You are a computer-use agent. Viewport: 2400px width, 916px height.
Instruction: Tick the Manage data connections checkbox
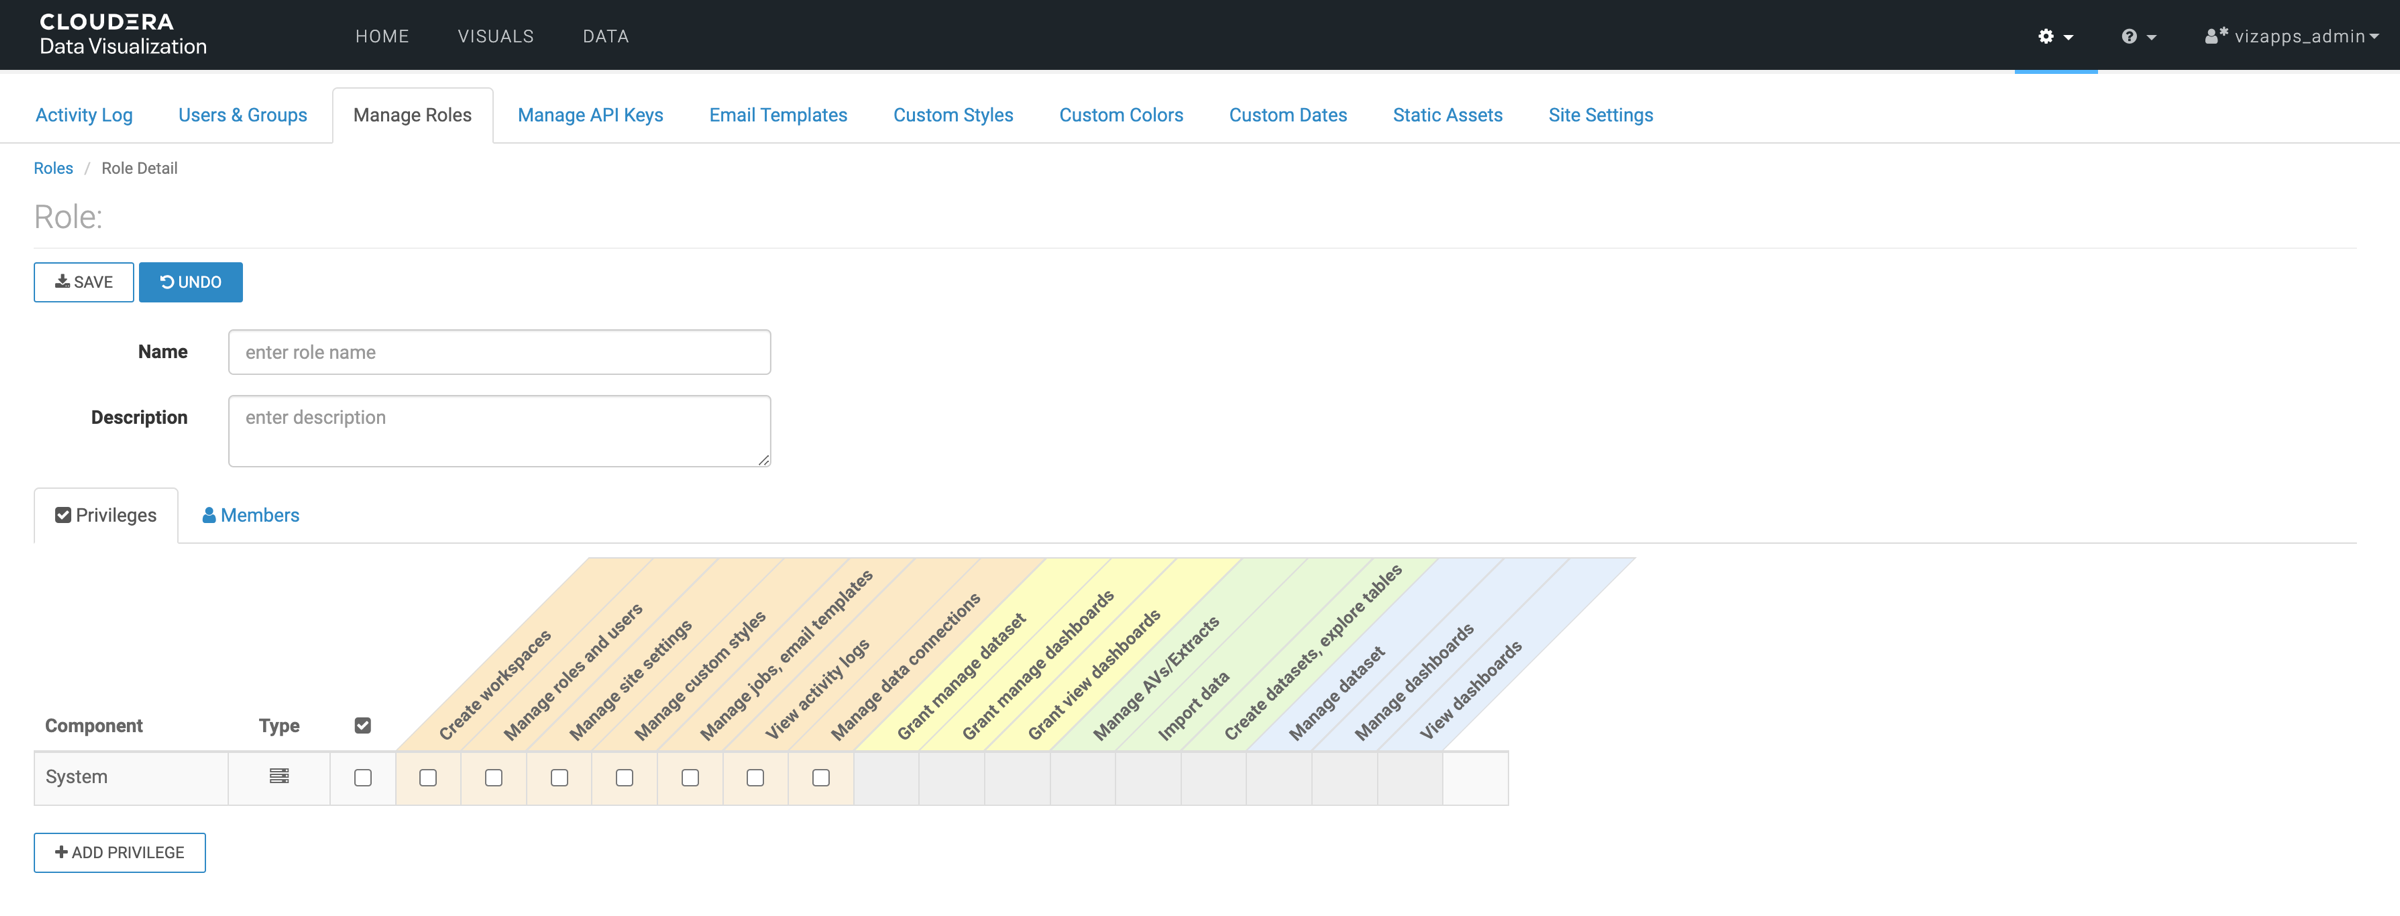coord(821,777)
